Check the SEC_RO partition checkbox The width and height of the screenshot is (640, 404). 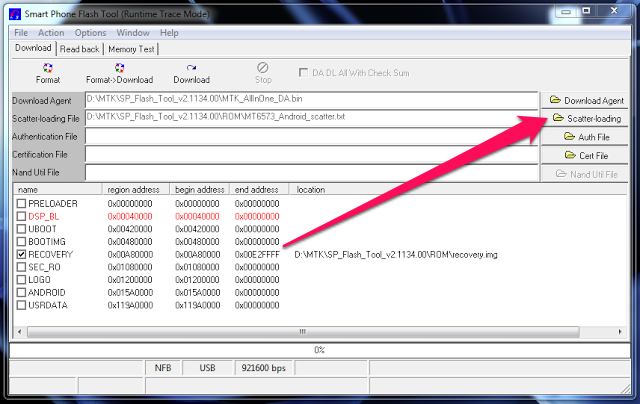(21, 267)
